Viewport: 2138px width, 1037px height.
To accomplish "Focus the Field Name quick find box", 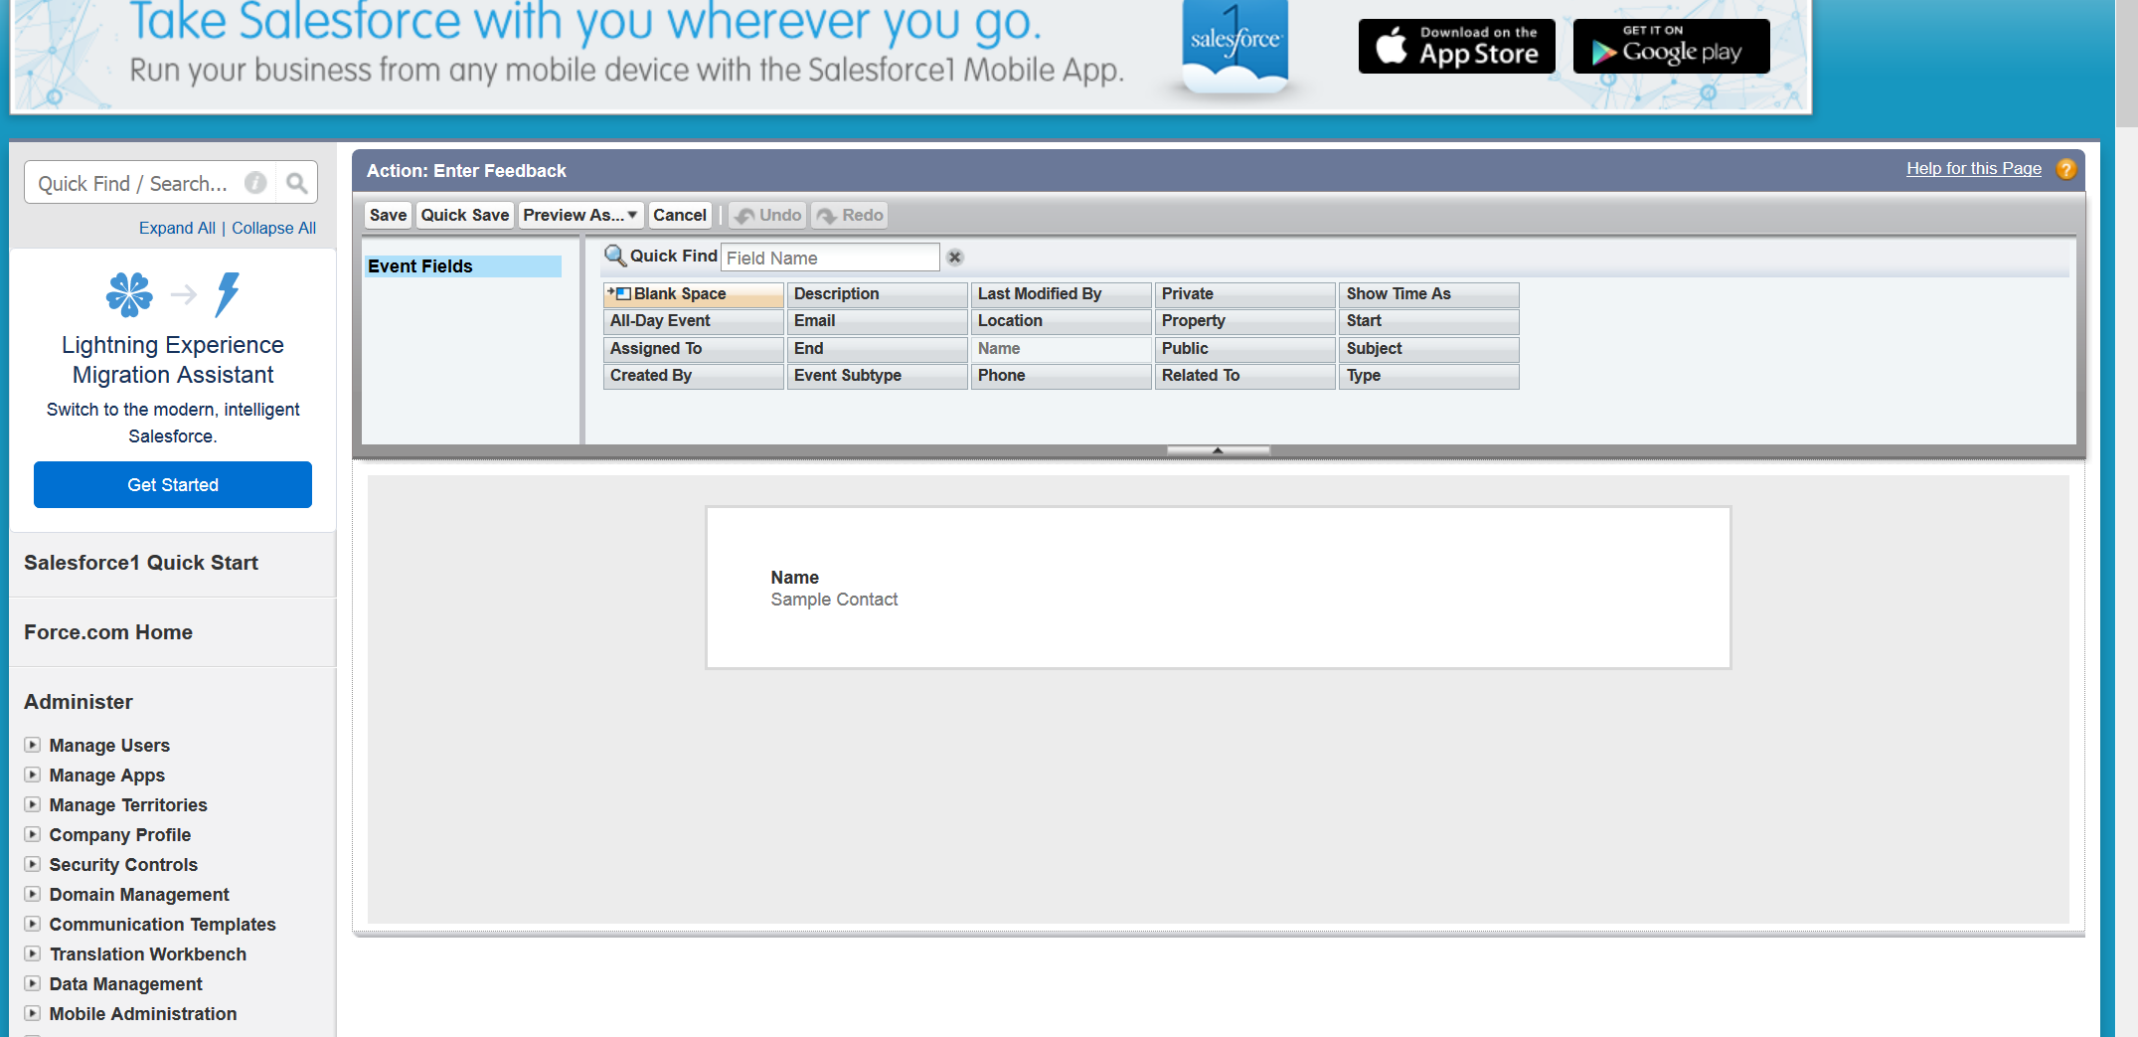I will (x=830, y=258).
